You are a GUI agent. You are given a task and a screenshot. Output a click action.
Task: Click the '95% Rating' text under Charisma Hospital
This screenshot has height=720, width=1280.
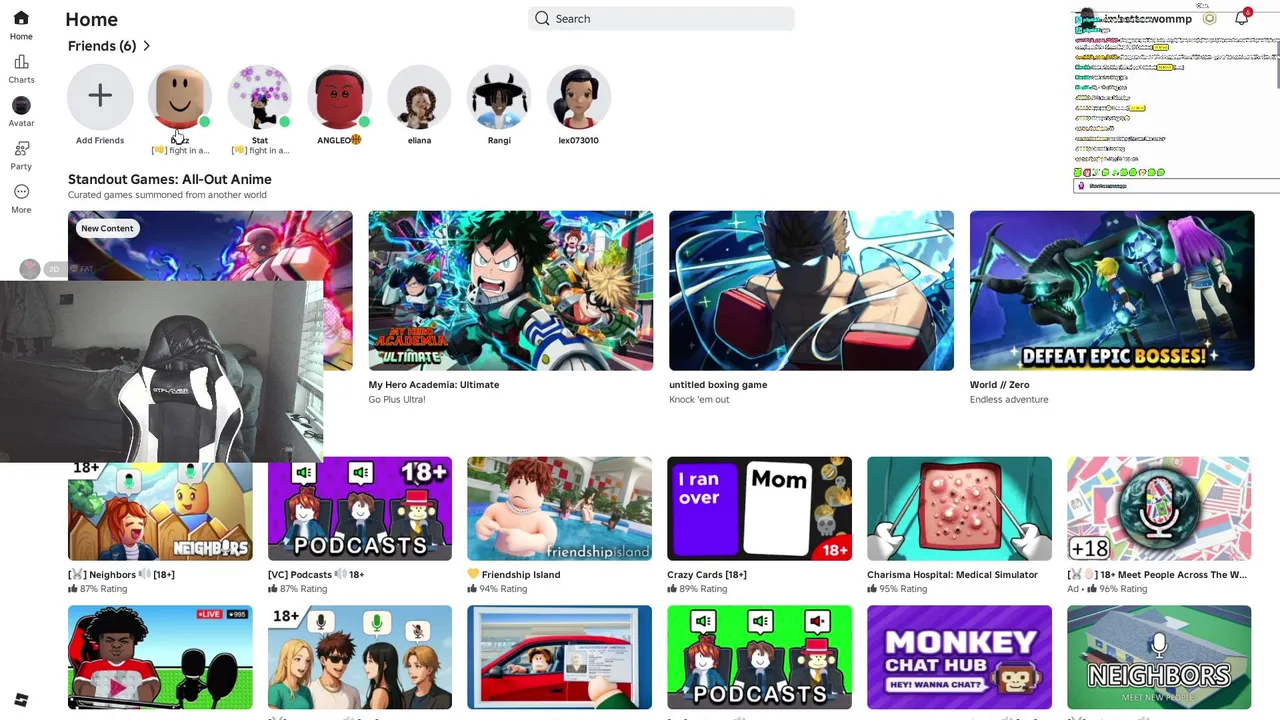pyautogui.click(x=903, y=589)
